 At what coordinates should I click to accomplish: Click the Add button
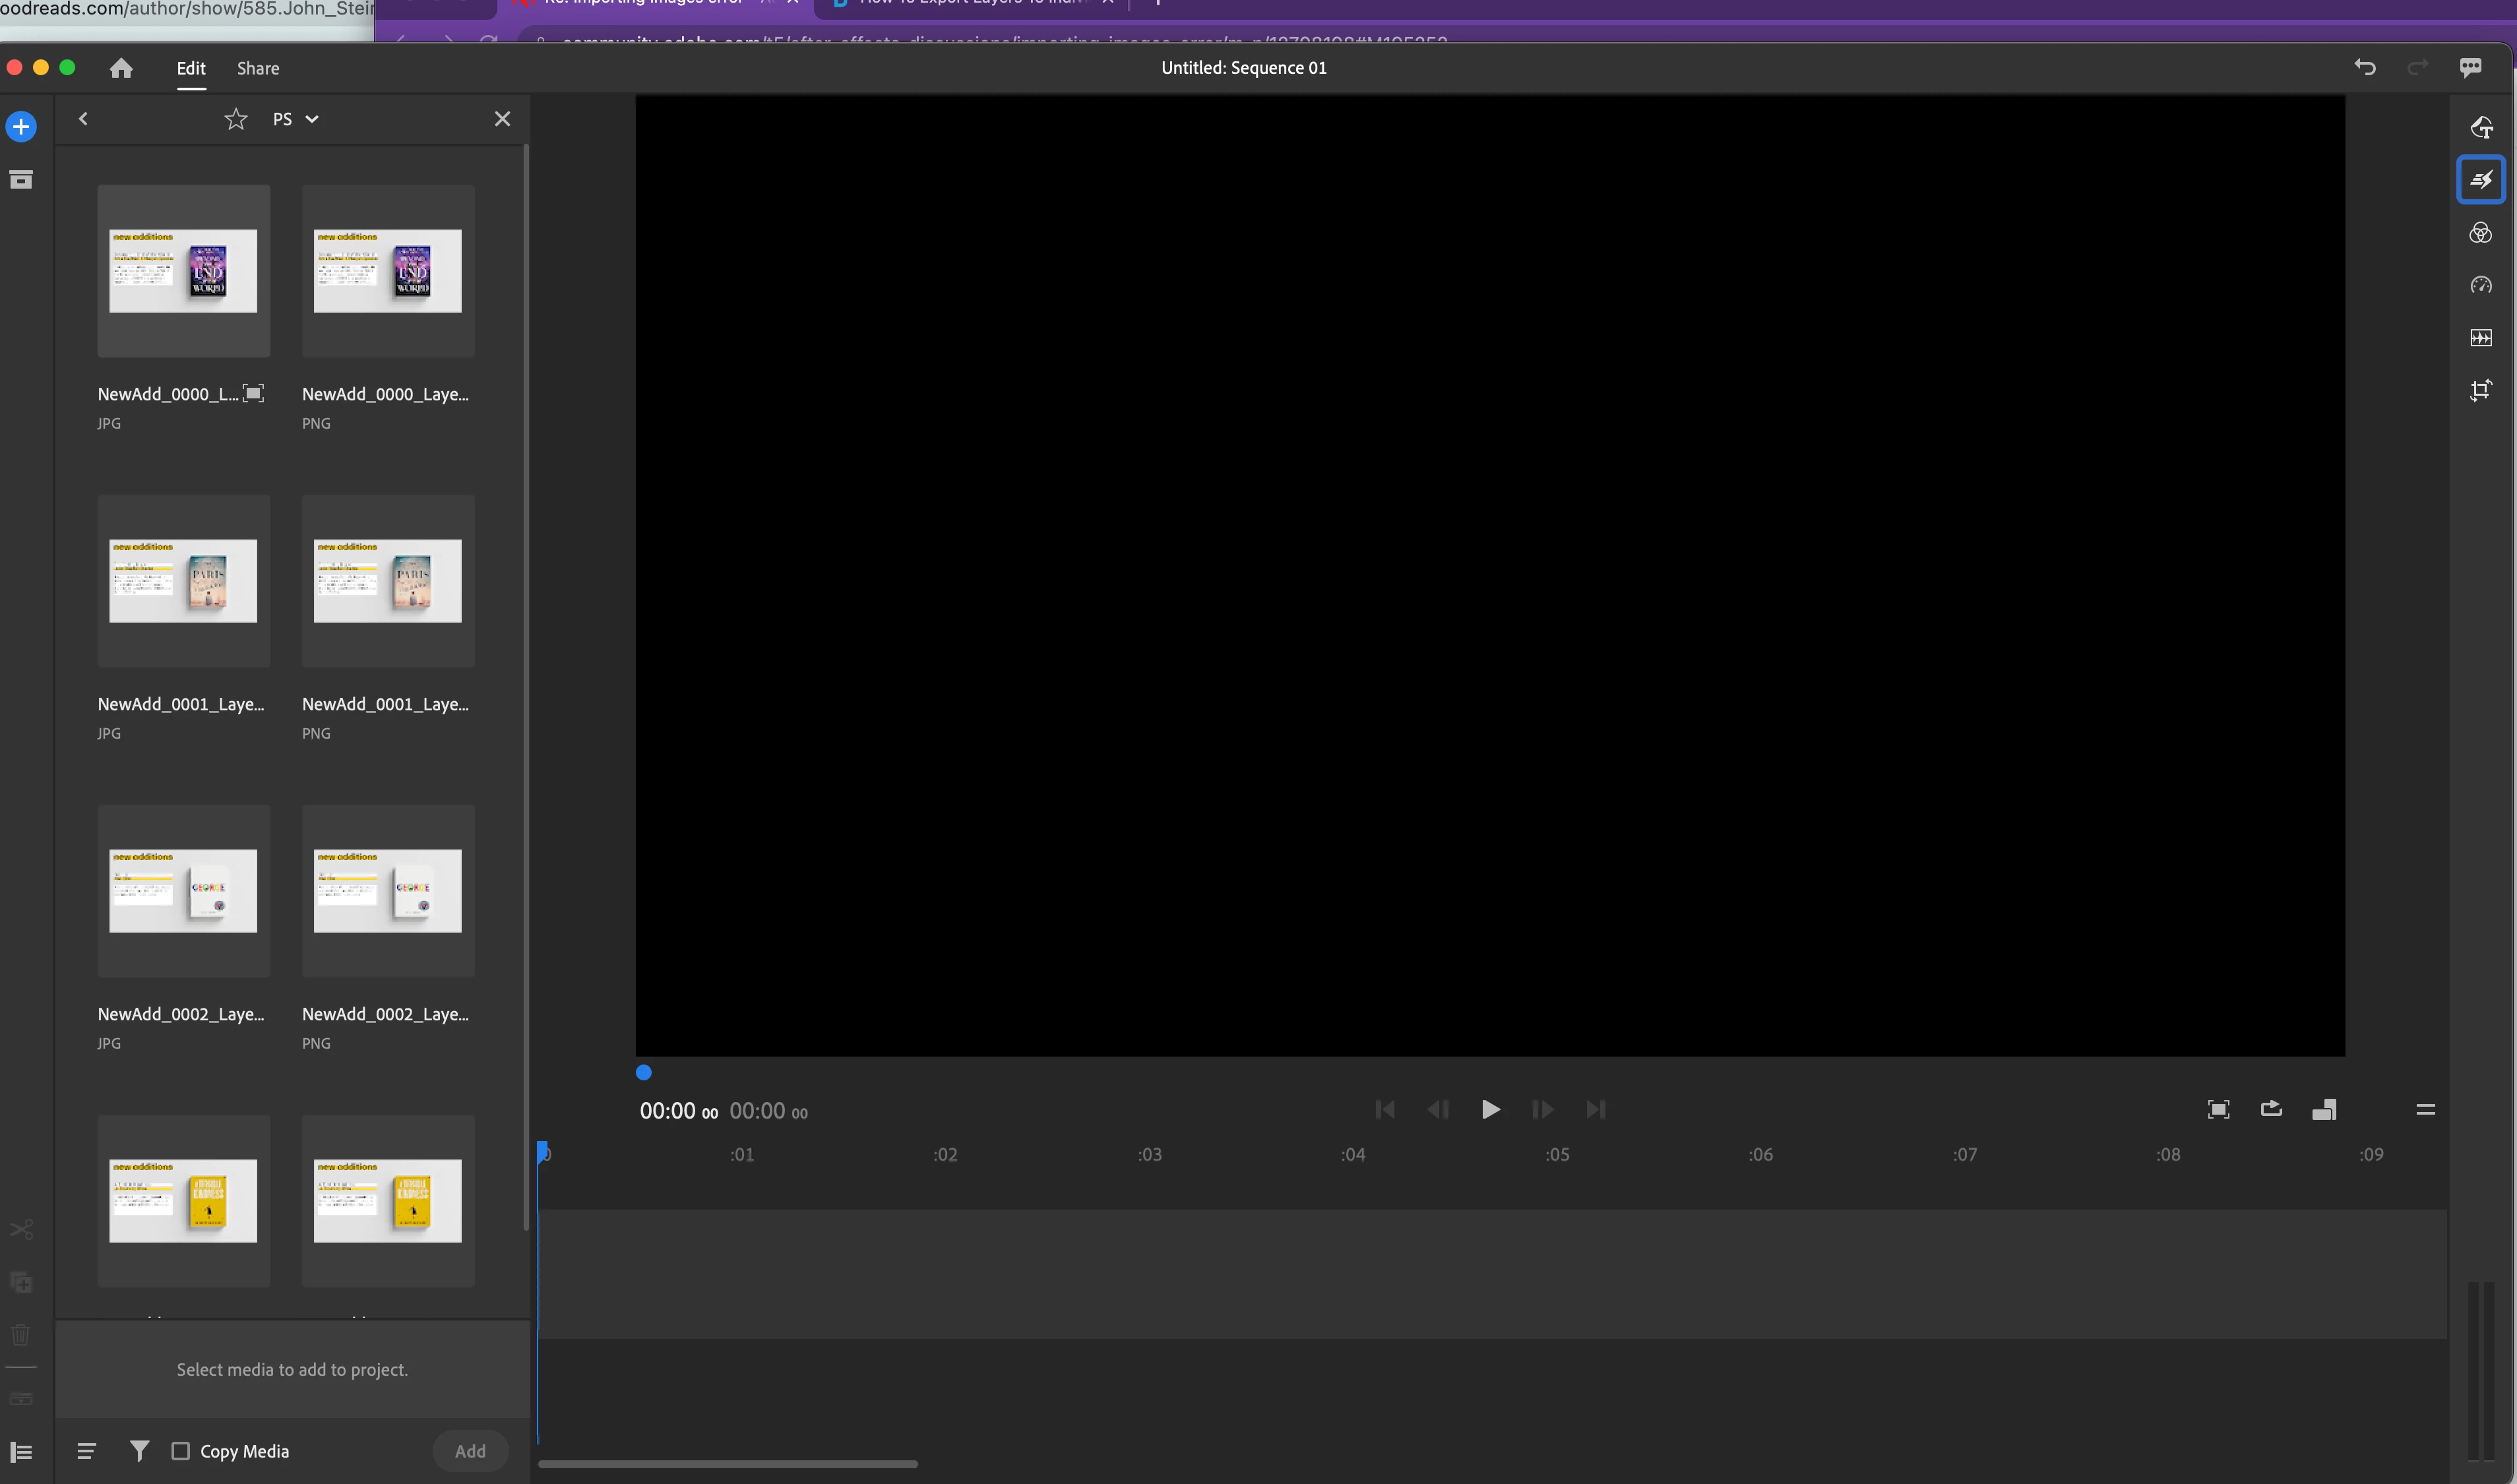tap(470, 1450)
